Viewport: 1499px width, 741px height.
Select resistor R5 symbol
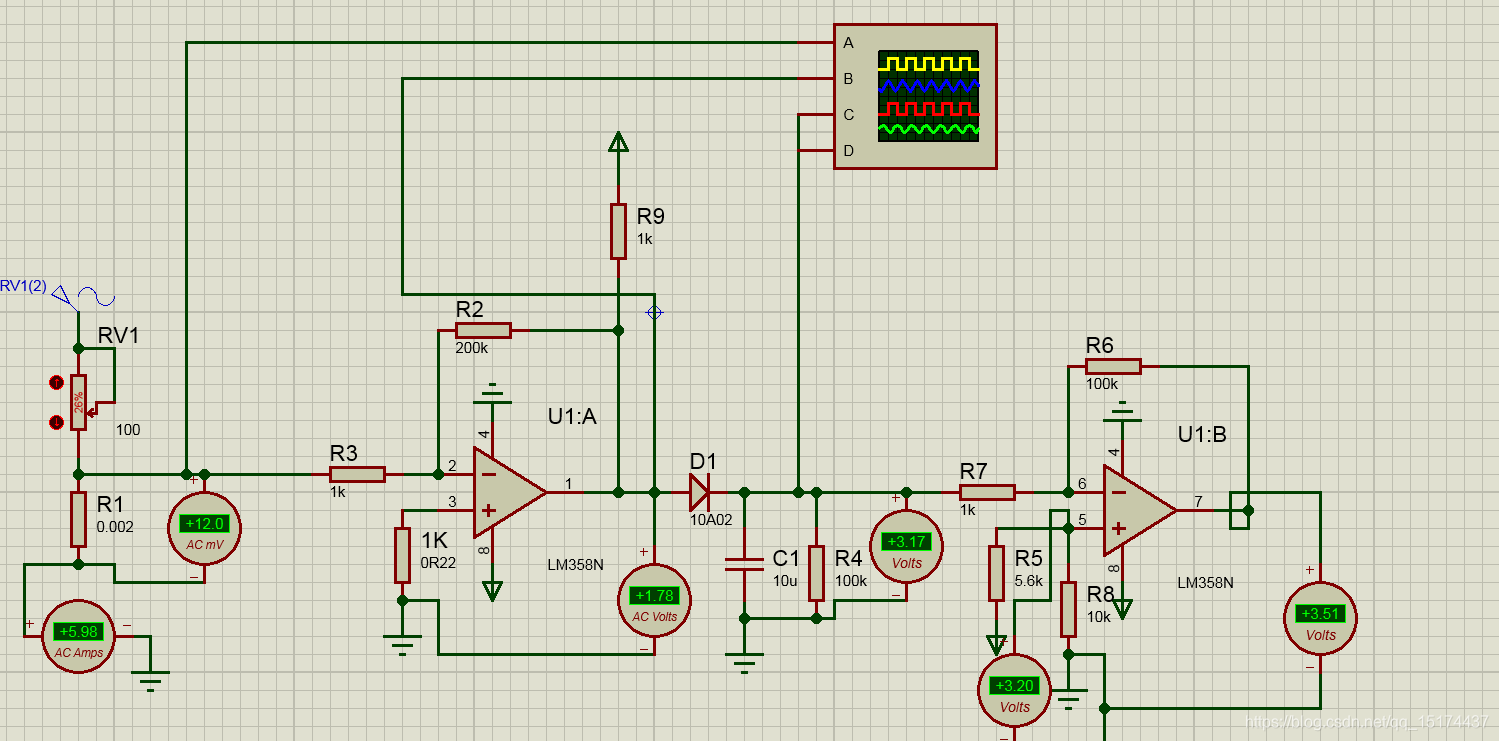tap(996, 573)
